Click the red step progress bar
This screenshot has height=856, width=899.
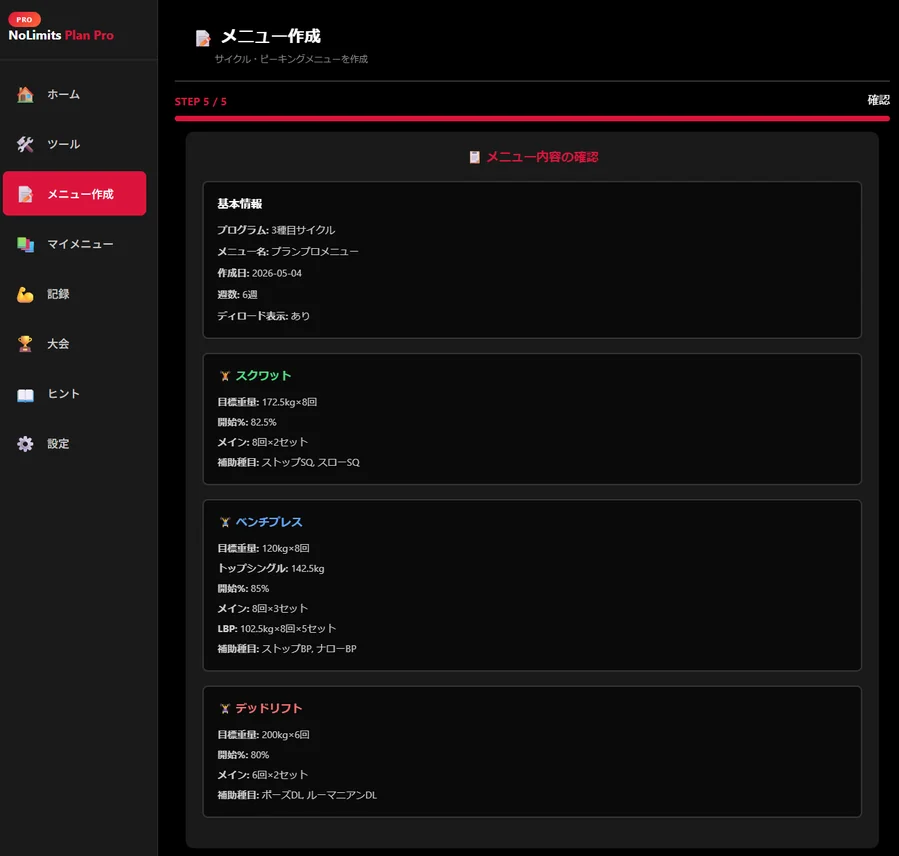coord(532,119)
